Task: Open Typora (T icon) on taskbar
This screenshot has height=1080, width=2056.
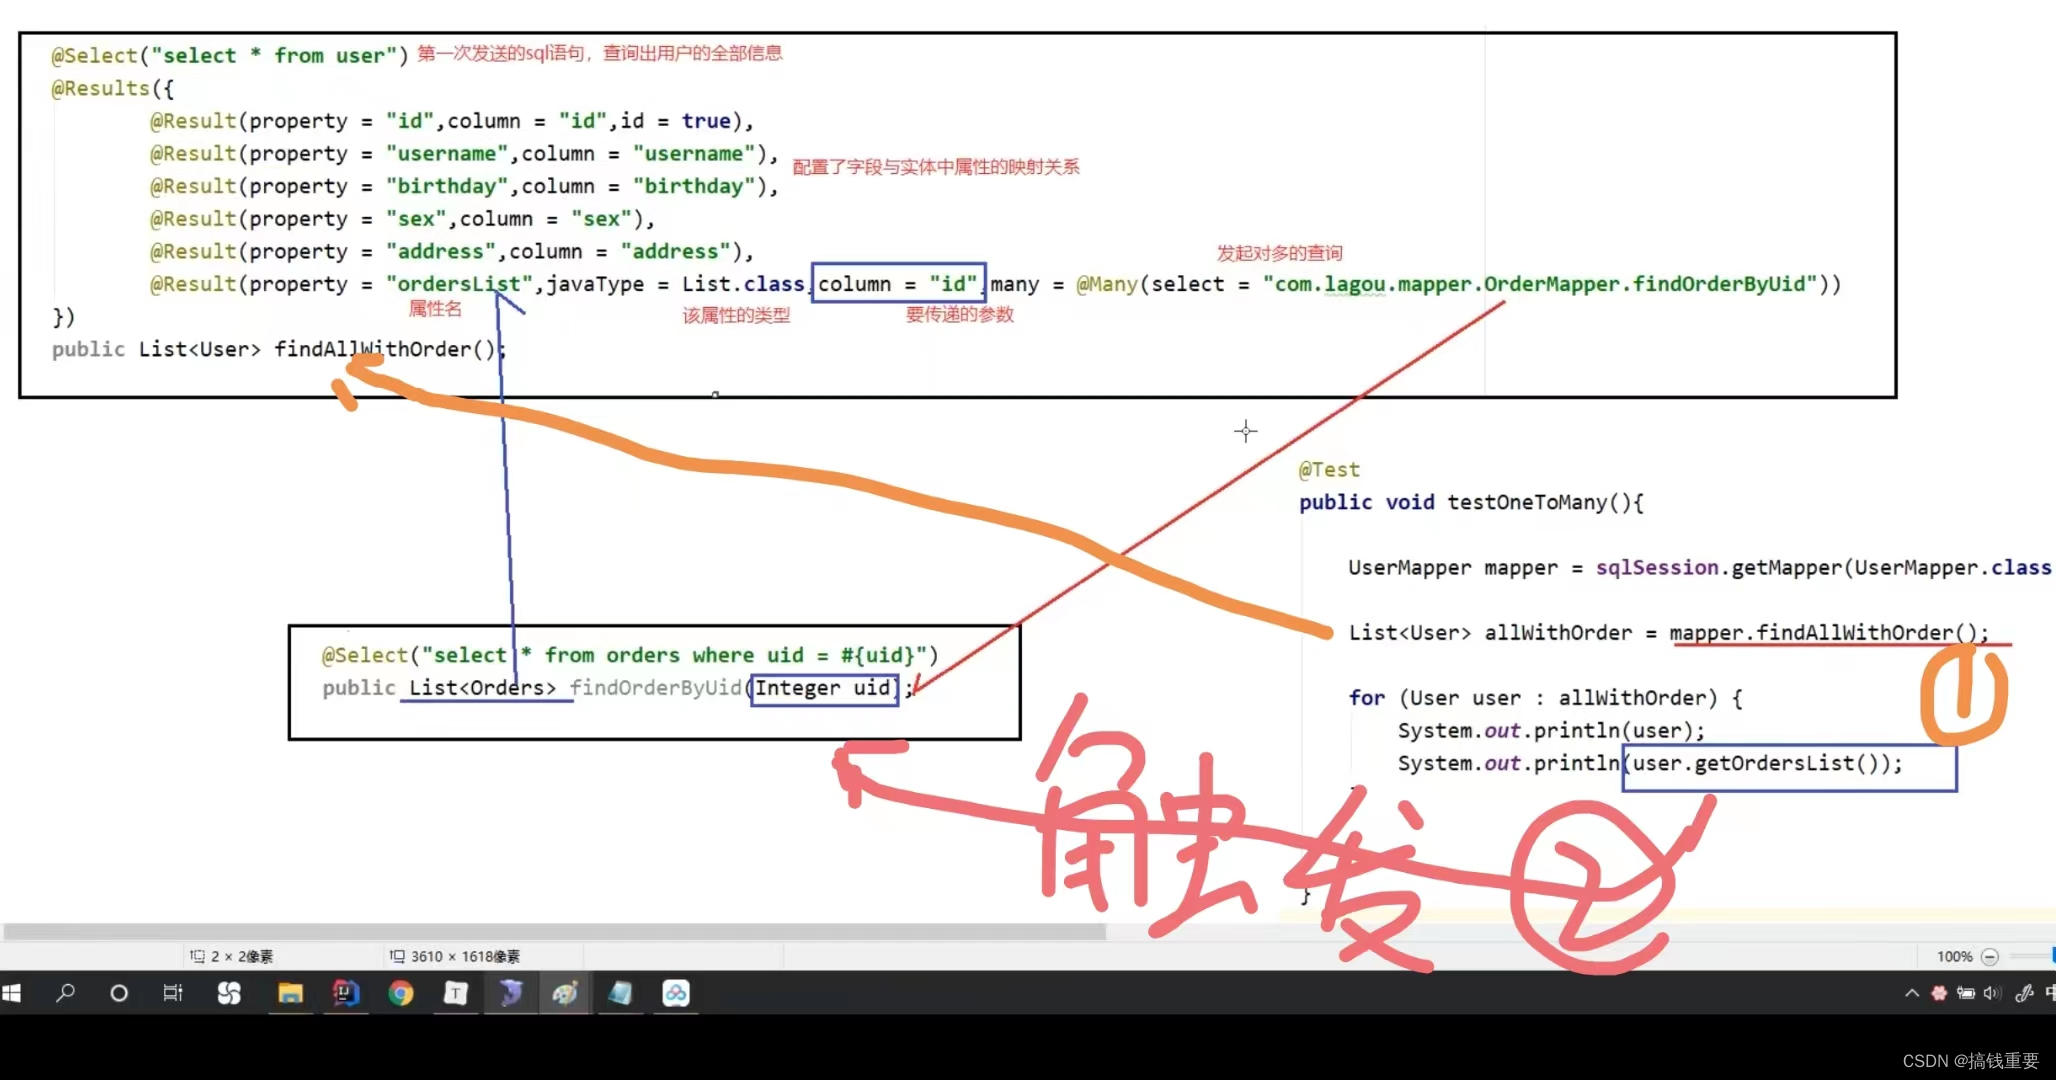Action: [456, 993]
